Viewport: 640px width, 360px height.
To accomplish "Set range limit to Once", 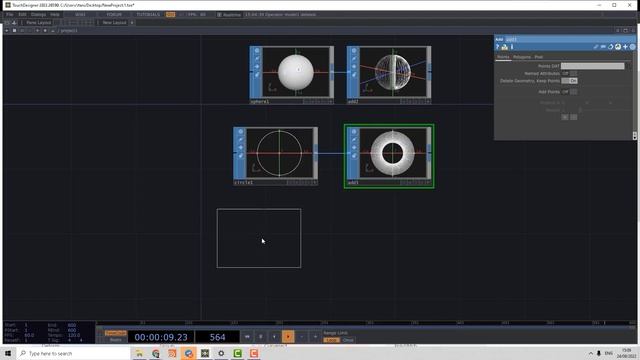I will (348, 340).
